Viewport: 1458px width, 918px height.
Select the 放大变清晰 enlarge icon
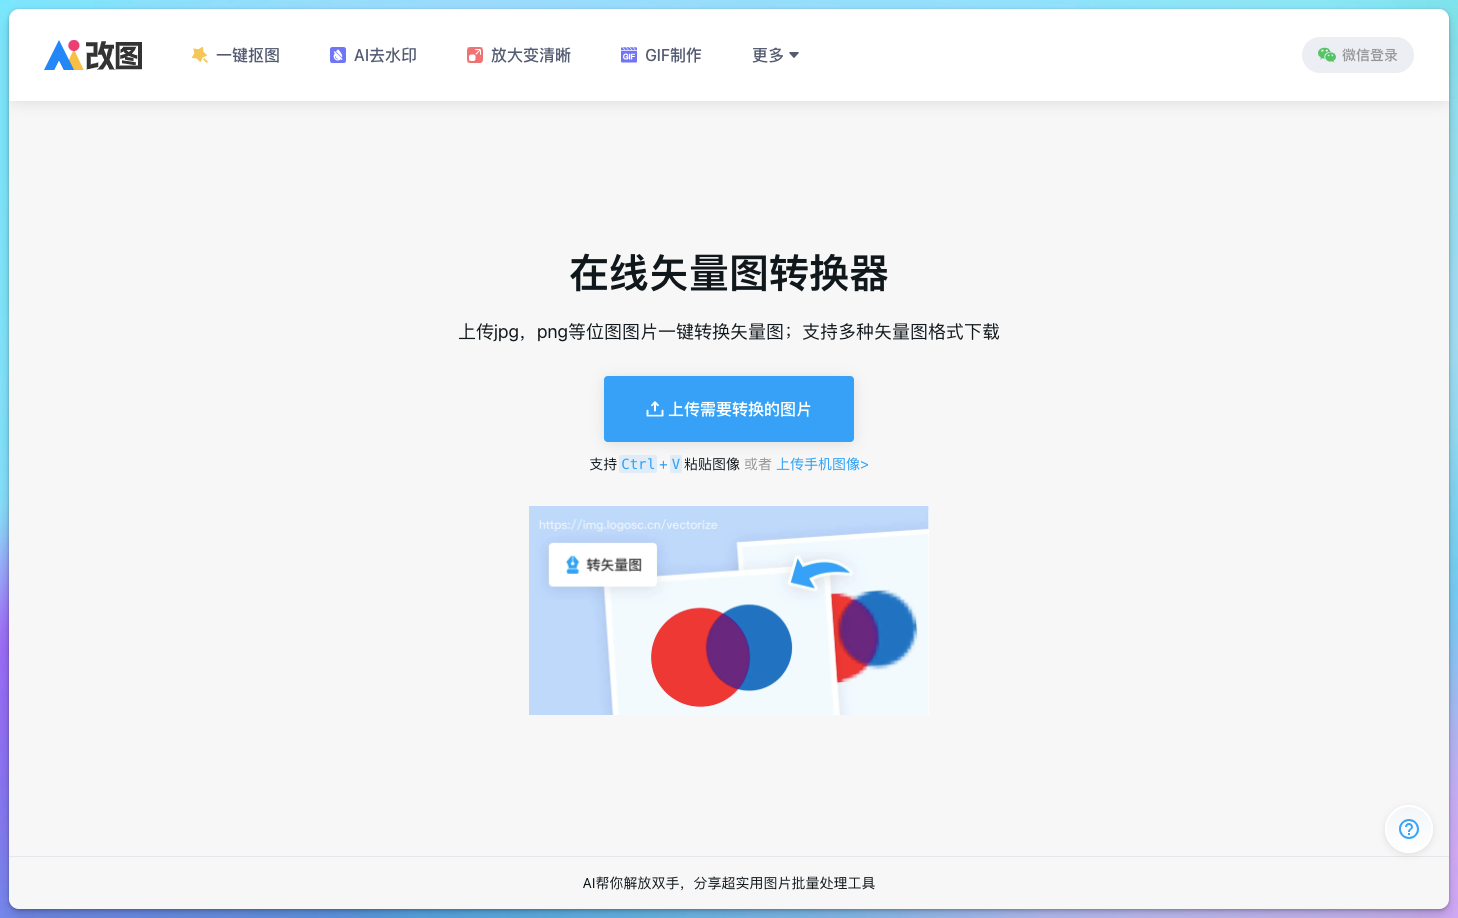[475, 55]
